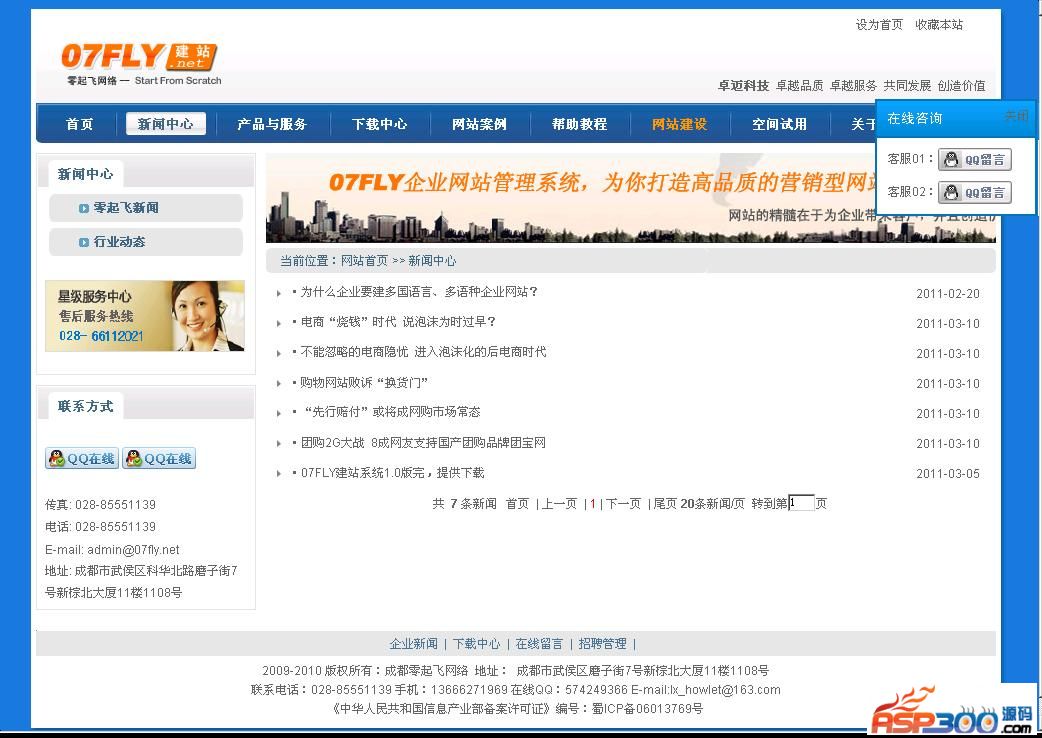Click 招聘管理 in the footer links
Image resolution: width=1042 pixels, height=738 pixels.
click(603, 644)
